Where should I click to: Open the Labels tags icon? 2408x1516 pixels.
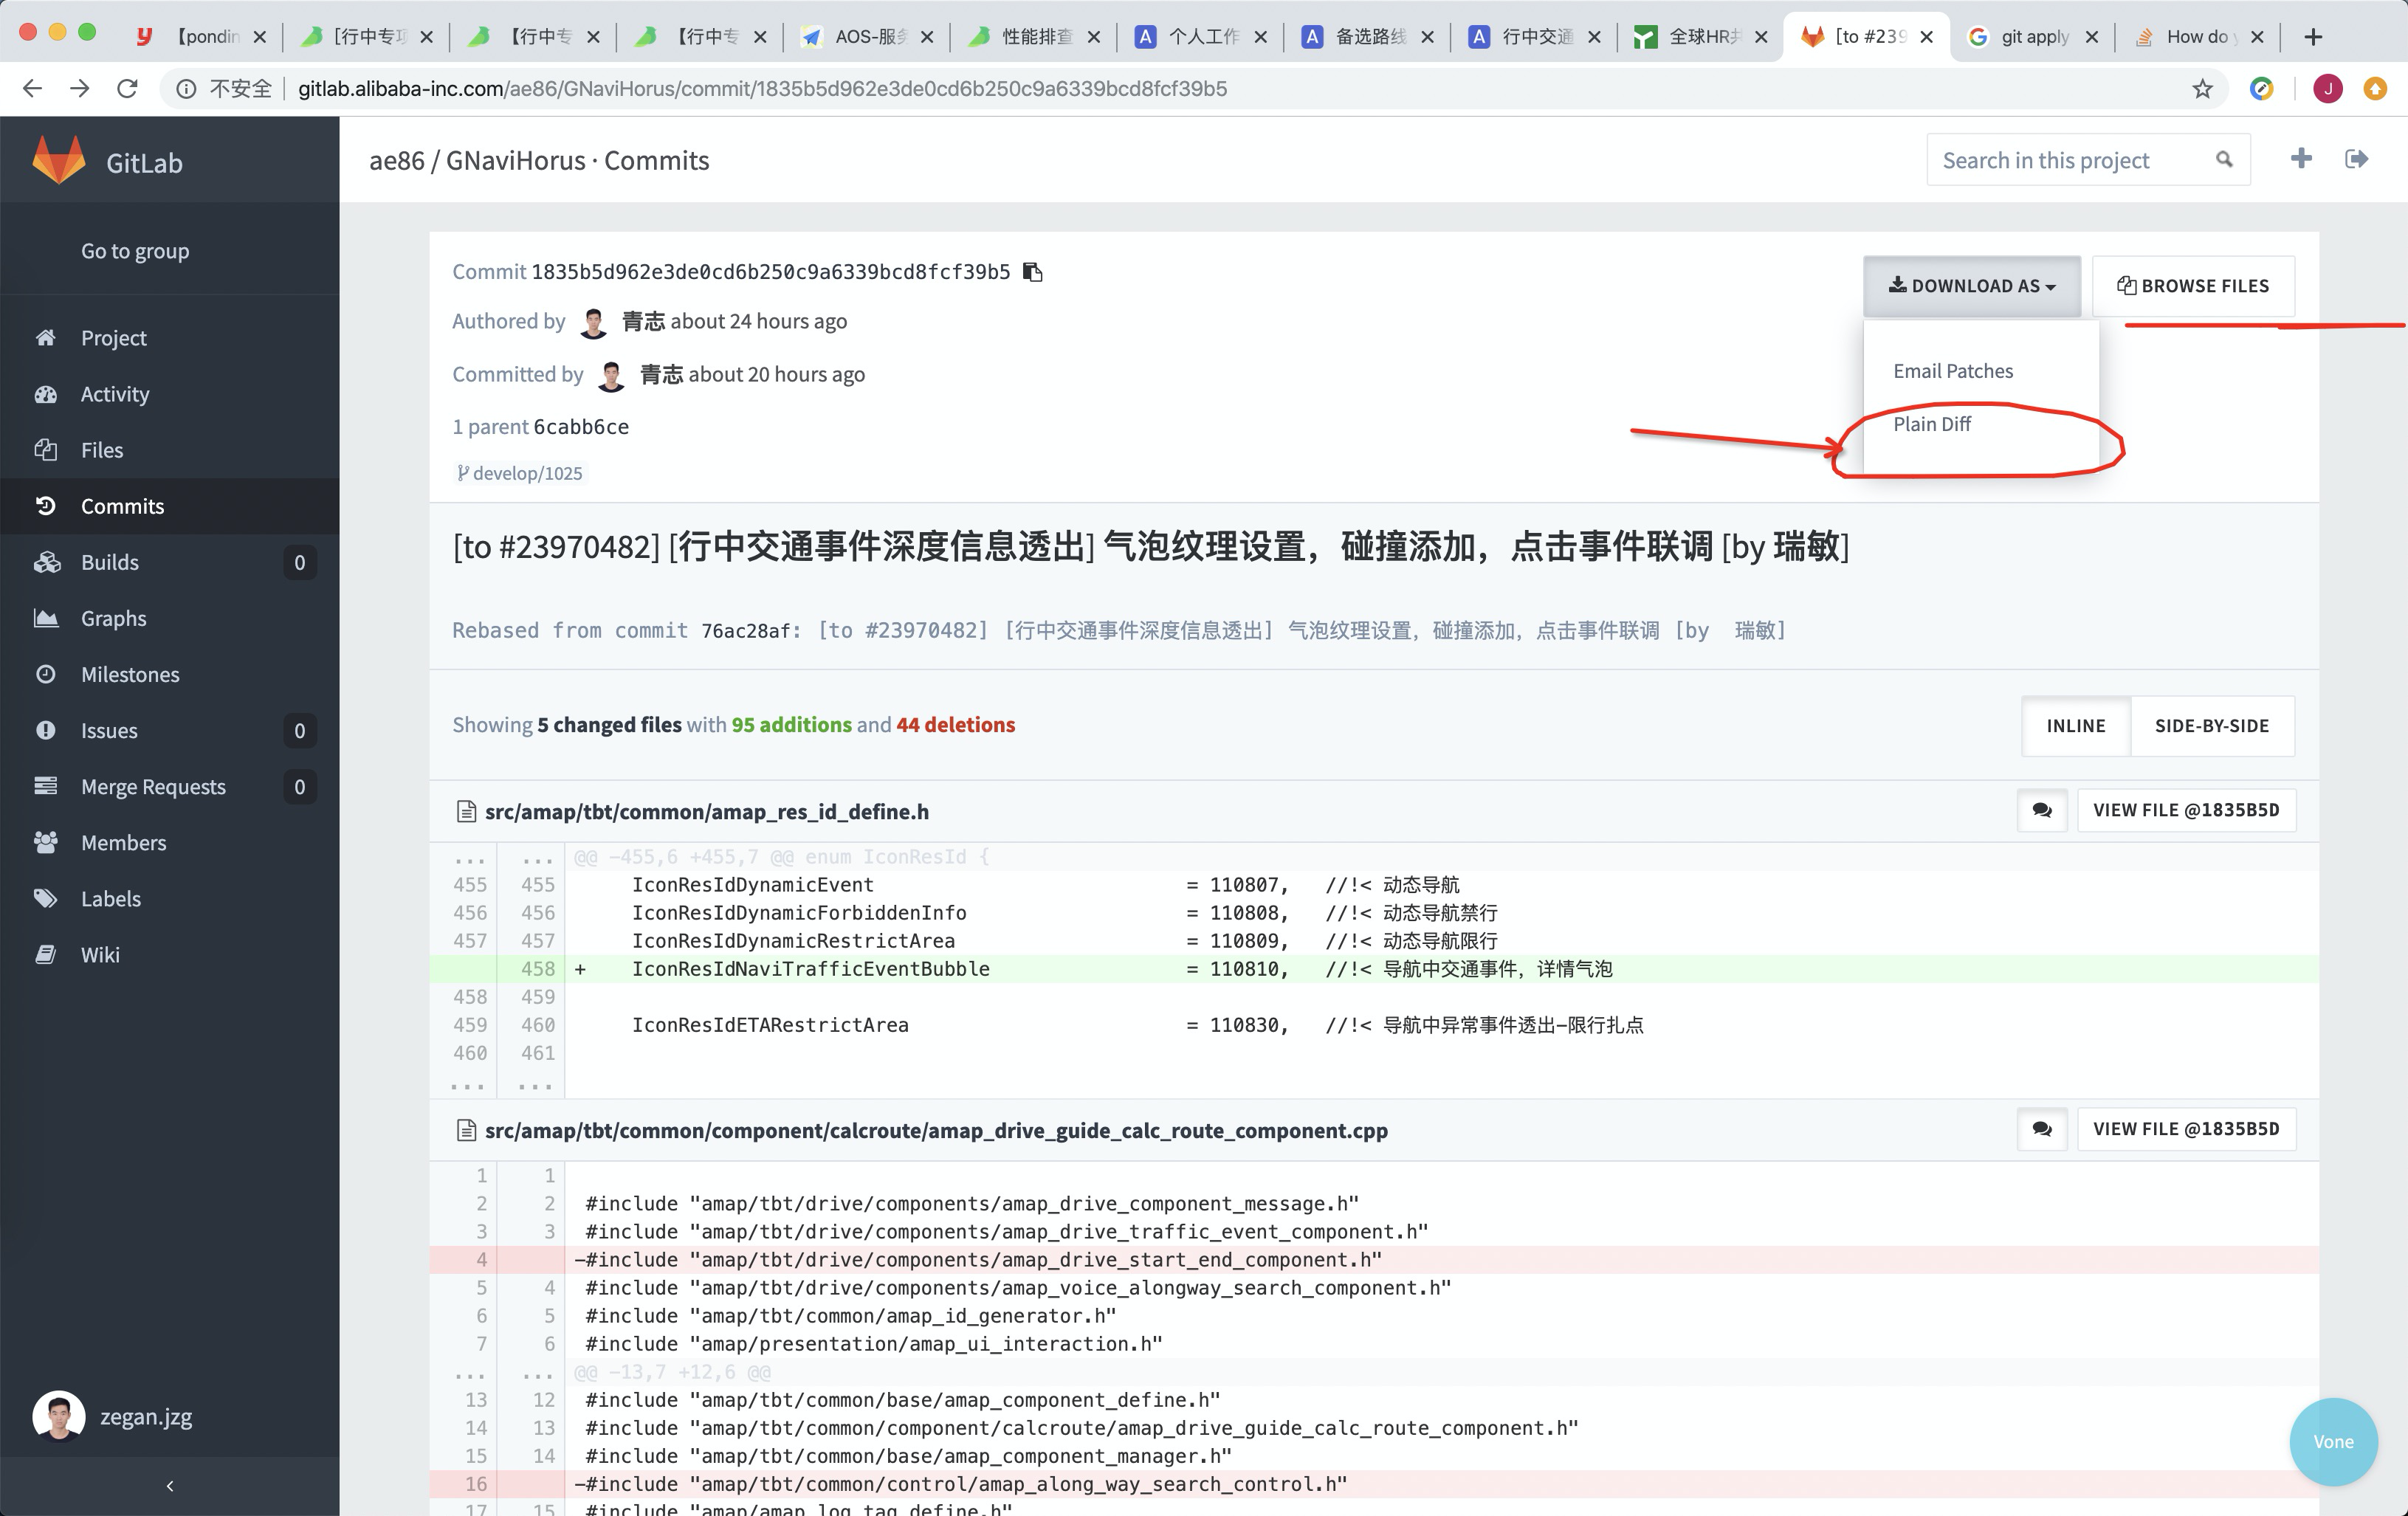click(45, 898)
